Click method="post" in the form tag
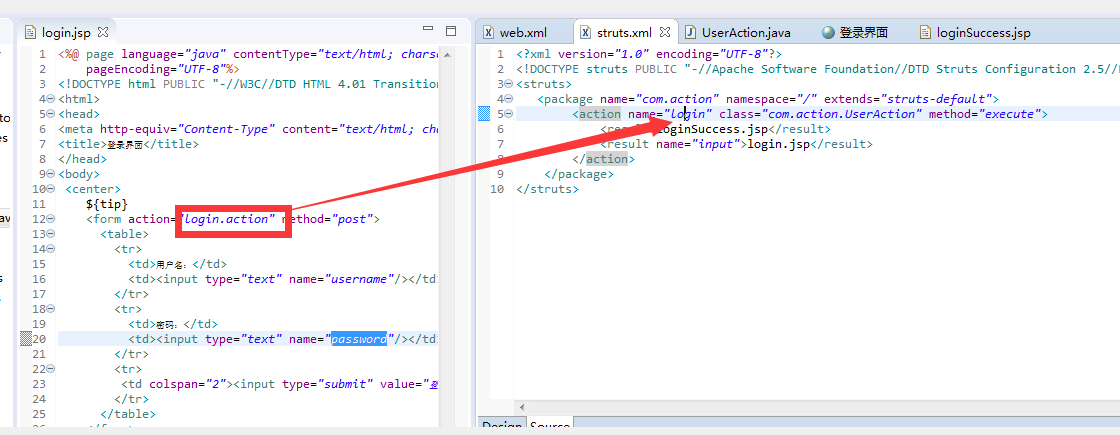Screen dimensions: 1120x435 pos(326,219)
